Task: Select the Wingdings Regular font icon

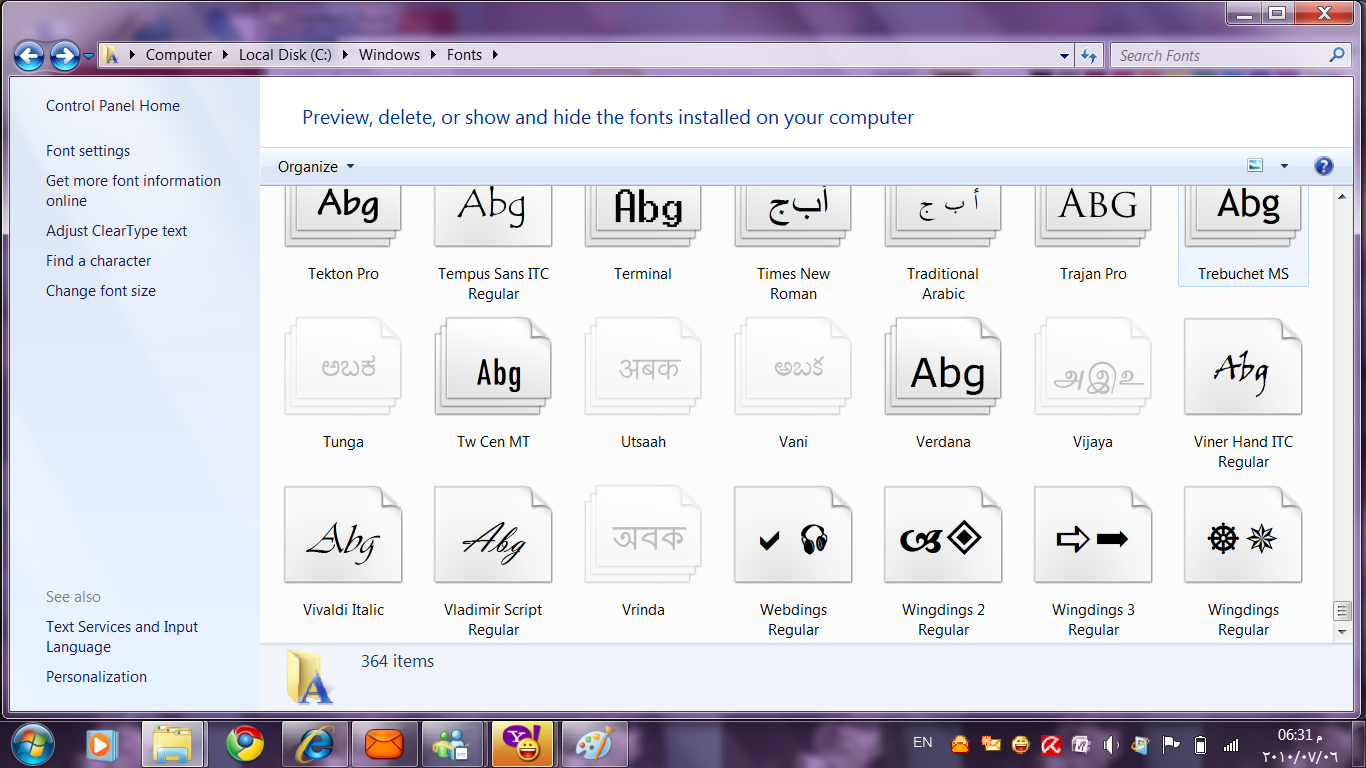Action: pos(1243,535)
